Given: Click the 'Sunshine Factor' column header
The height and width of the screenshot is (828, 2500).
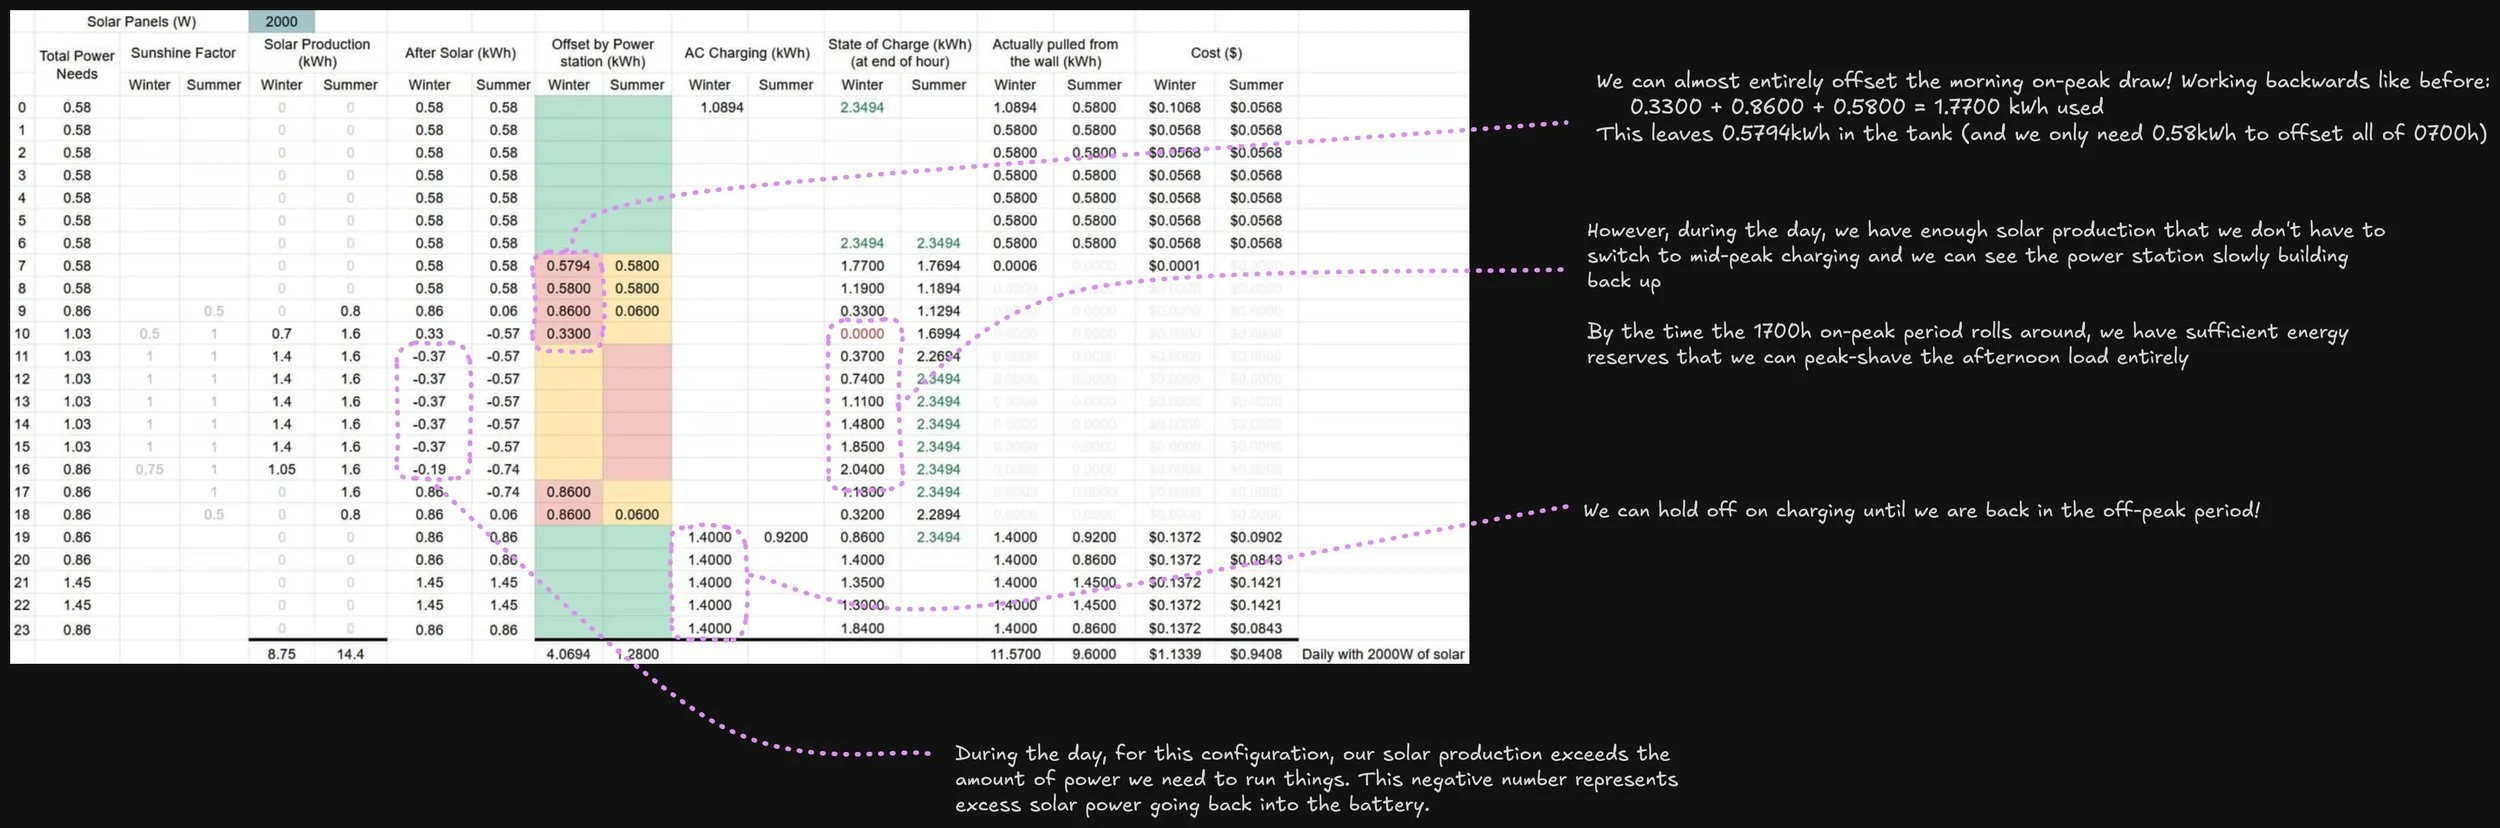Looking at the screenshot, I should pyautogui.click(x=183, y=53).
